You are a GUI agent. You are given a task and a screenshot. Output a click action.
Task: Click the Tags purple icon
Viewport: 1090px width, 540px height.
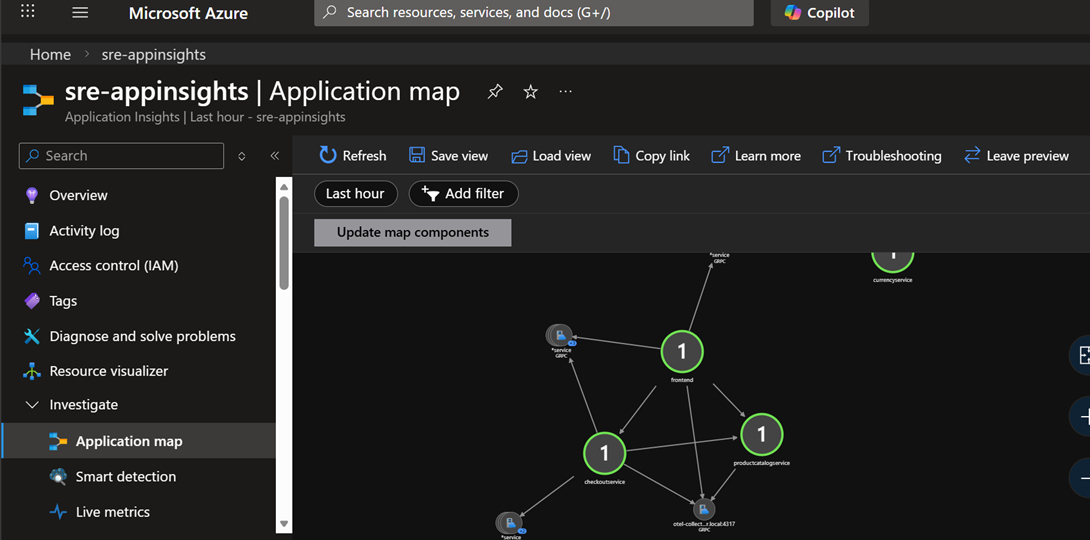pos(31,301)
